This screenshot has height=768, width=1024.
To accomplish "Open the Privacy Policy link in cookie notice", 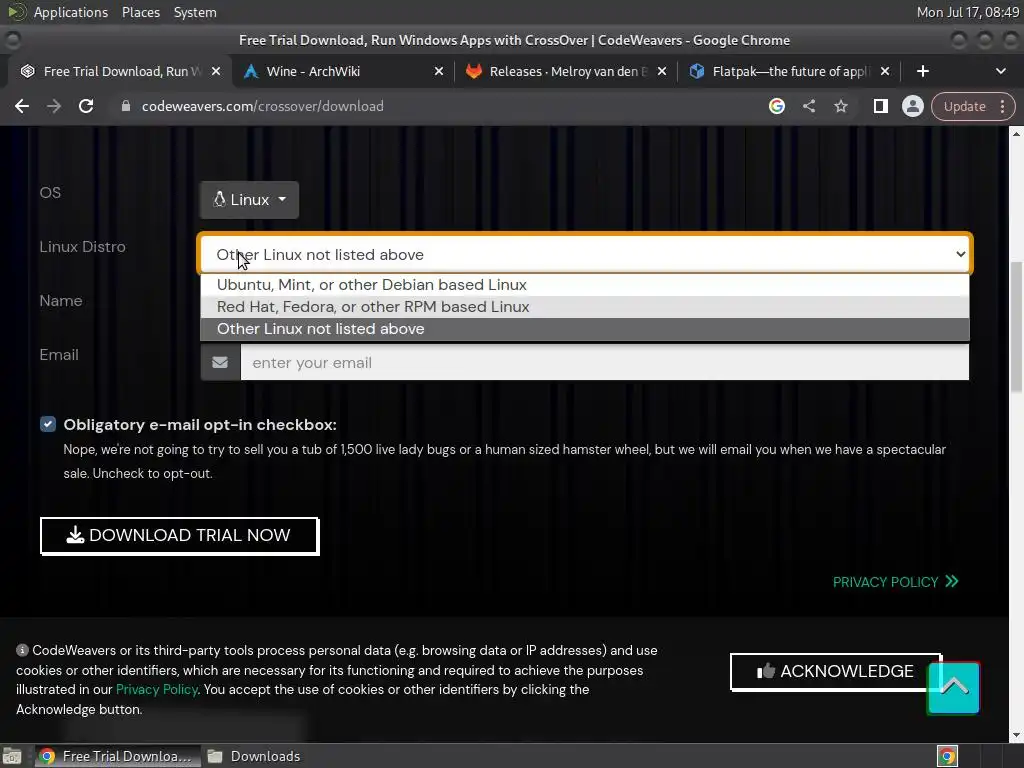I will 157,690.
